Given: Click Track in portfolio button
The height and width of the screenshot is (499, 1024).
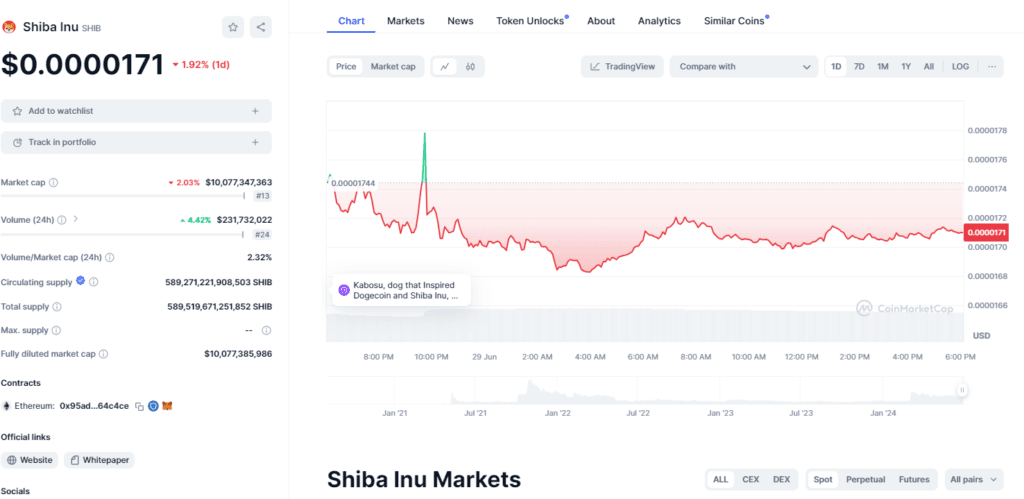Looking at the screenshot, I should (x=136, y=142).
